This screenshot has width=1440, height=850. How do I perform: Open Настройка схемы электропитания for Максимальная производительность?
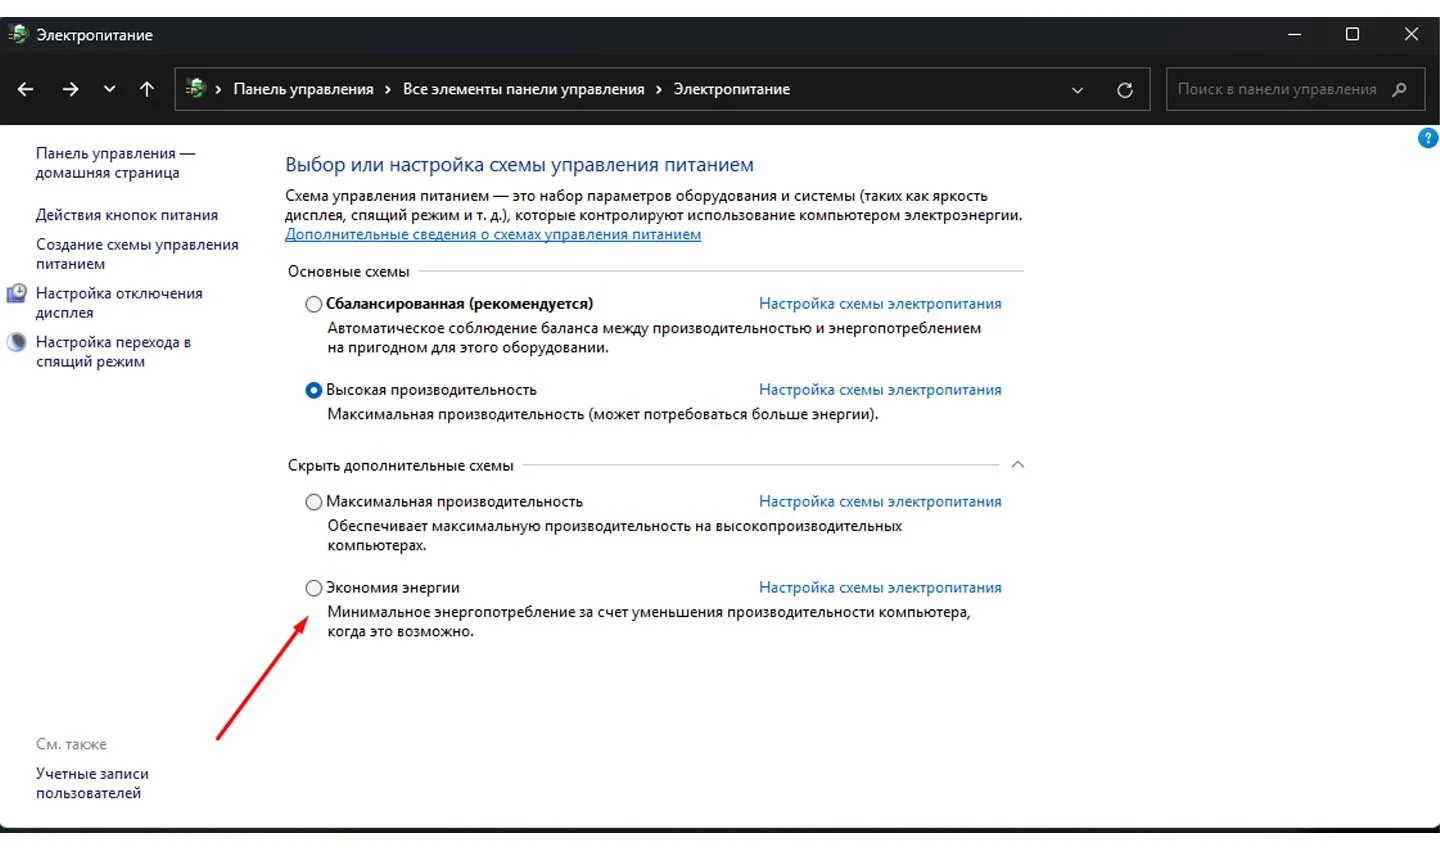[x=880, y=502]
